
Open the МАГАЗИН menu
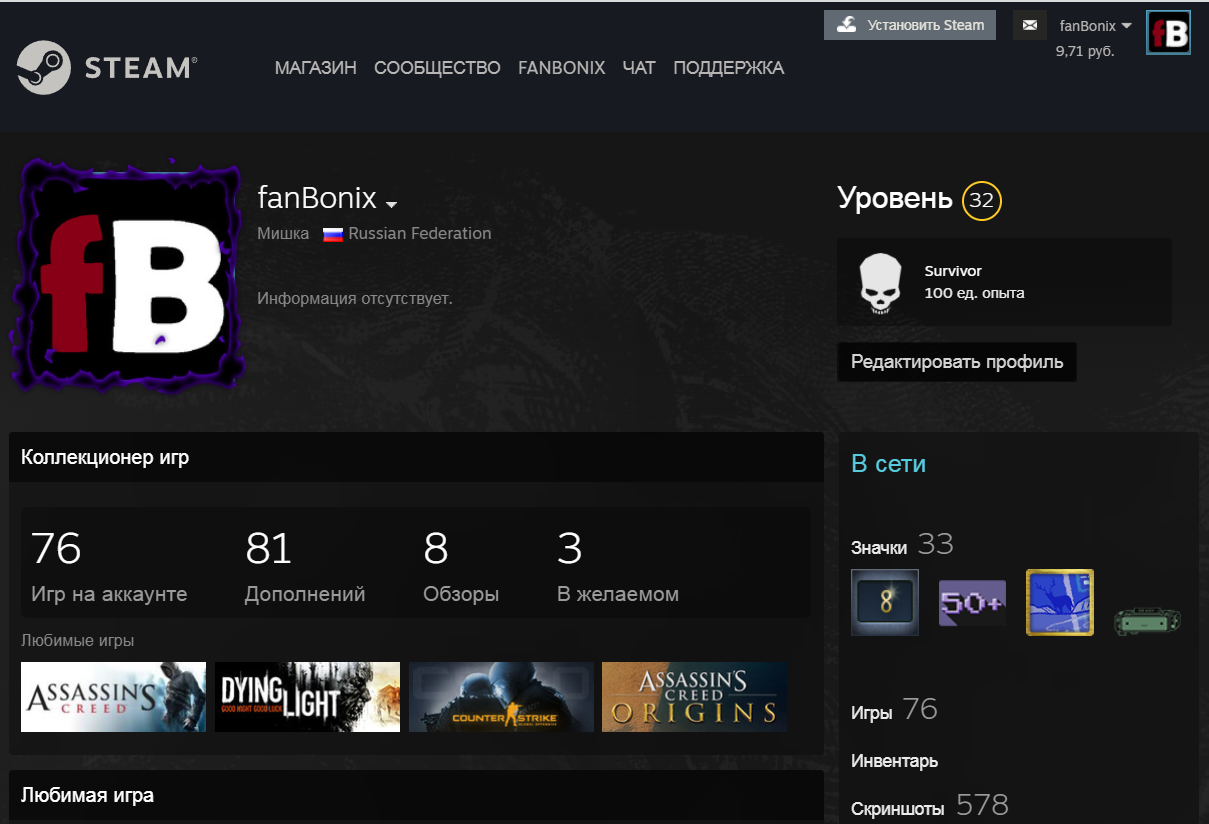316,68
